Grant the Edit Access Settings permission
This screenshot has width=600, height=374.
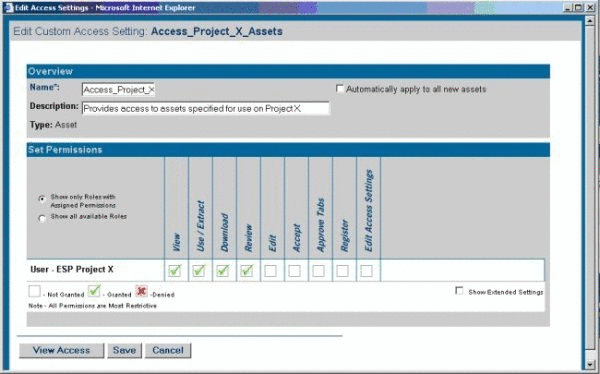click(366, 271)
